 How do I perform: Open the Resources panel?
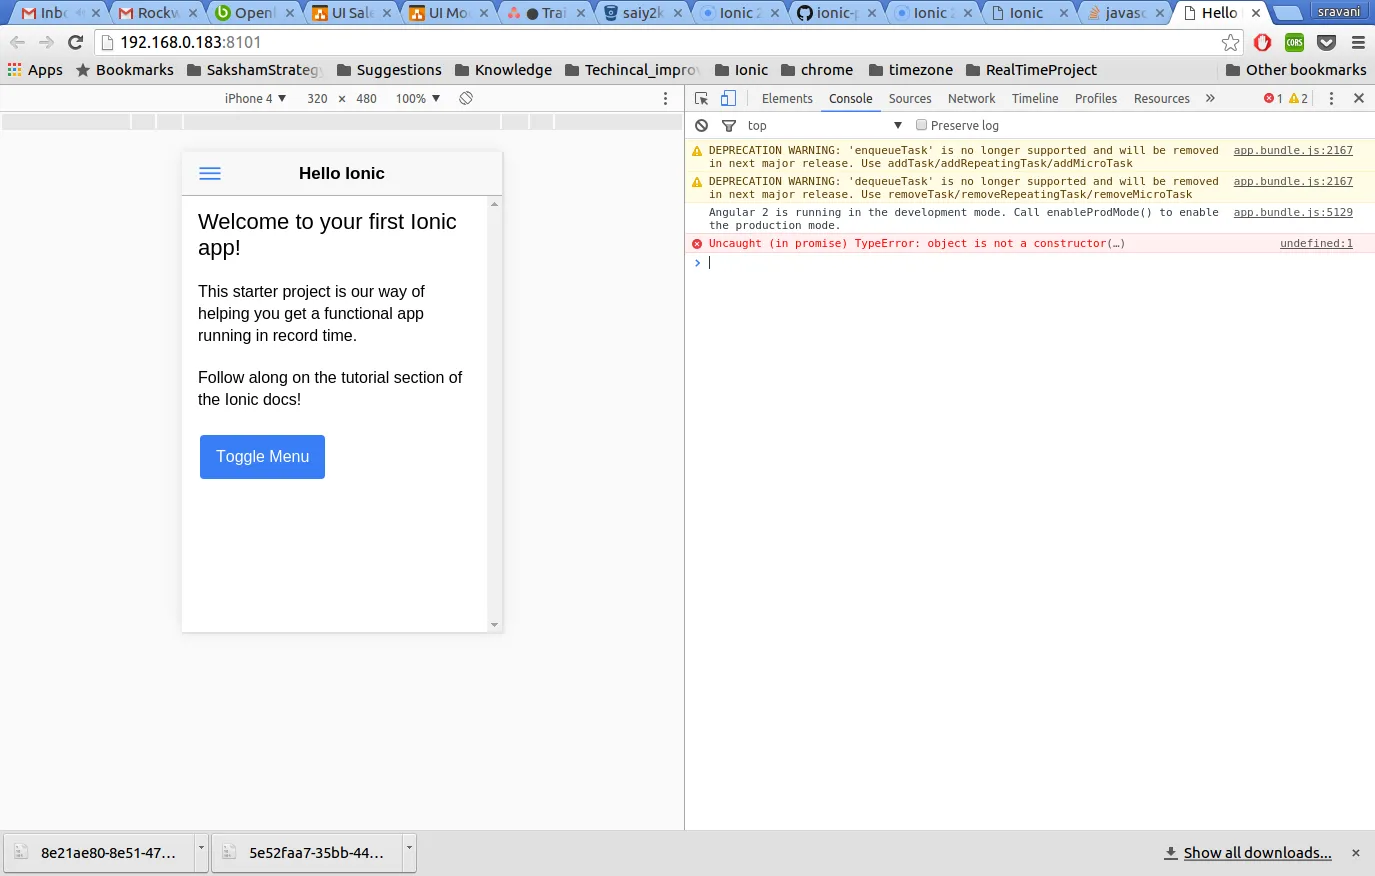[x=1162, y=98]
